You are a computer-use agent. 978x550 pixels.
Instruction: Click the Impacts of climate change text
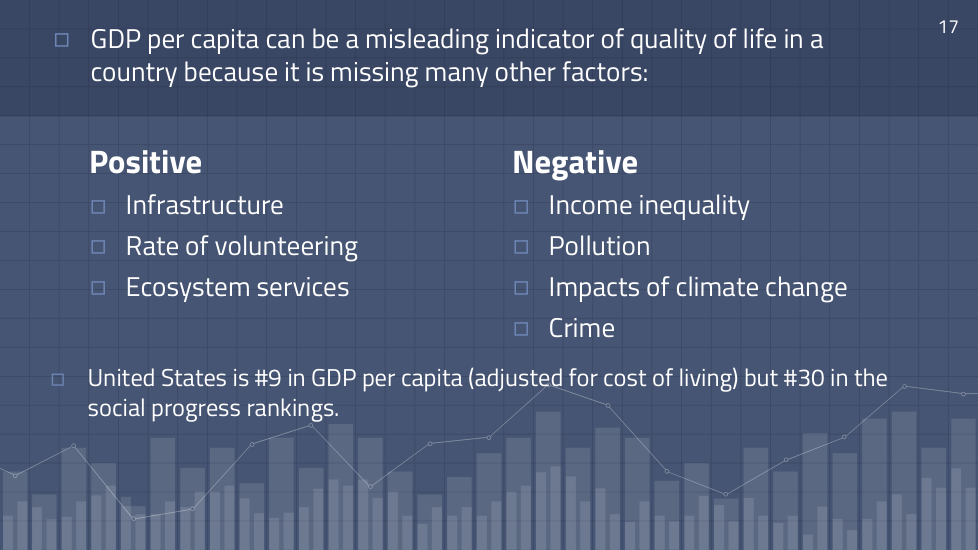click(x=697, y=287)
